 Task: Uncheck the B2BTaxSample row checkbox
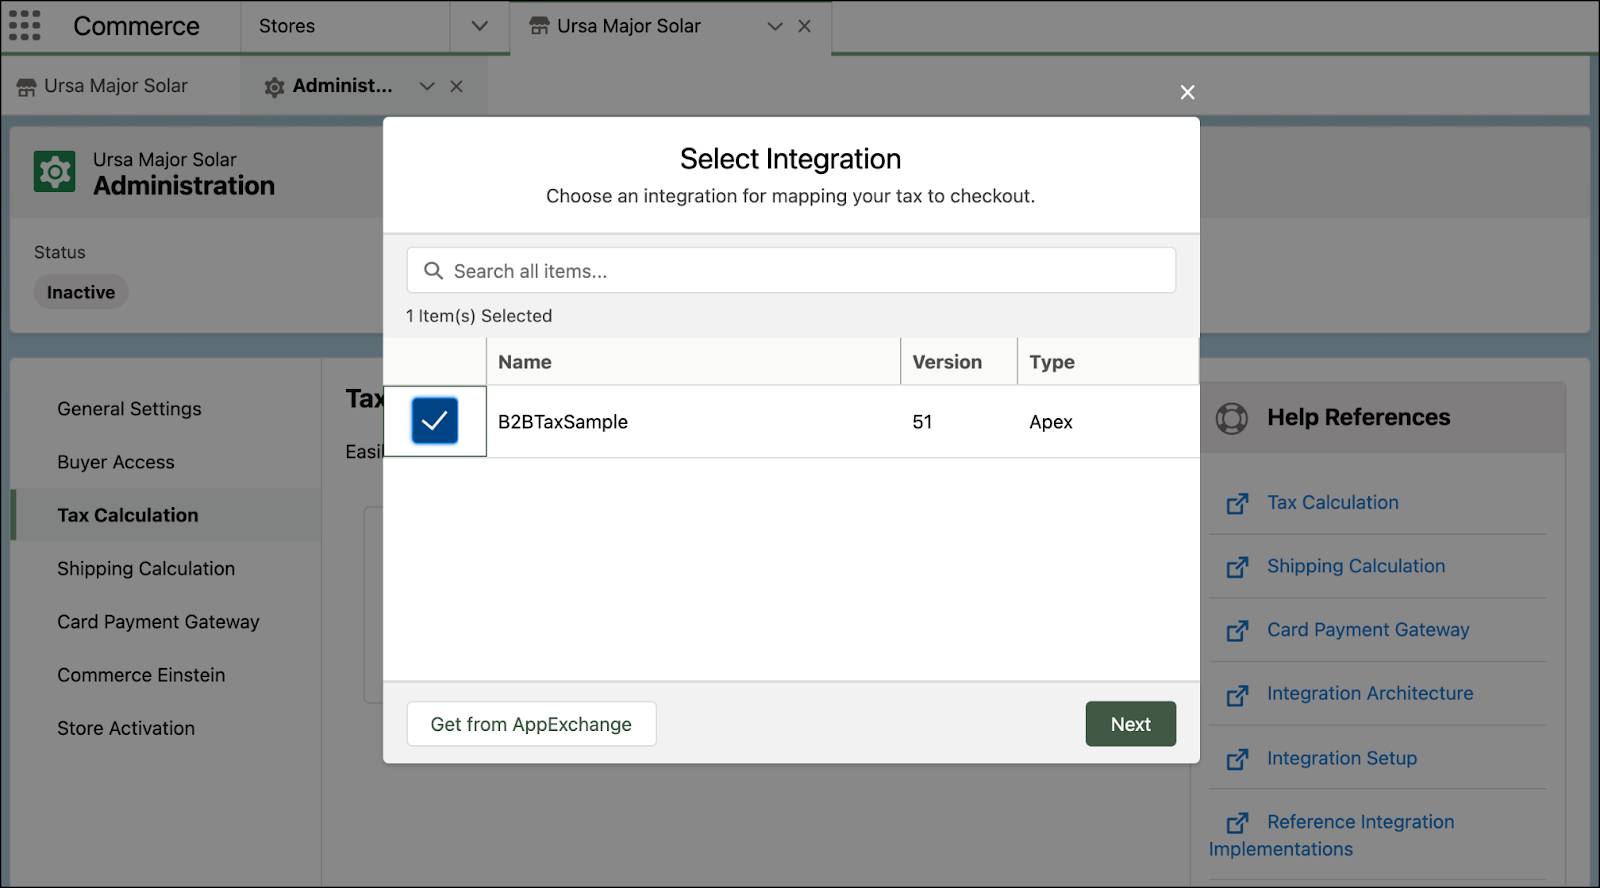pyautogui.click(x=435, y=421)
